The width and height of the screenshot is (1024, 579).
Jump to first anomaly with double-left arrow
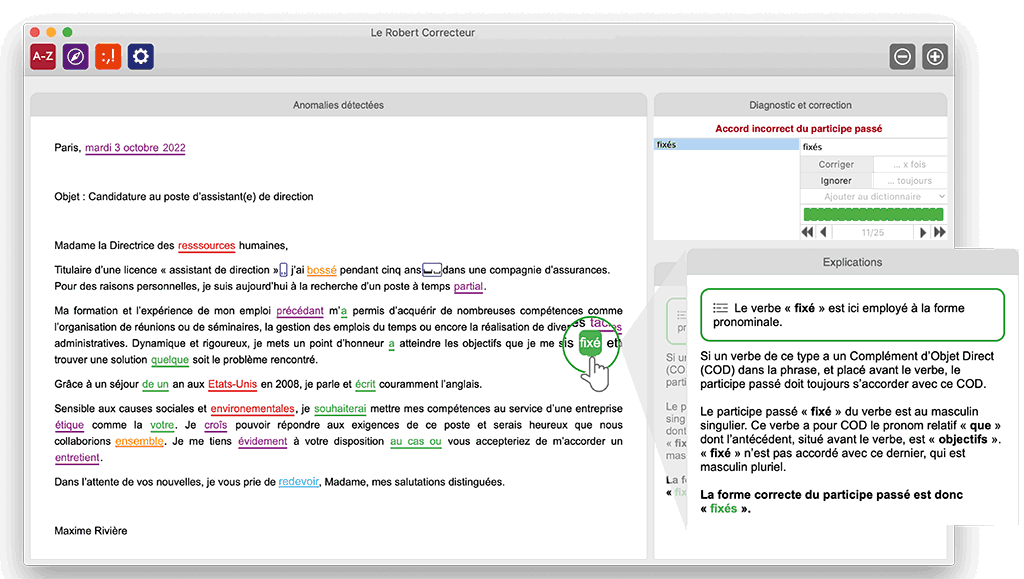click(x=808, y=232)
